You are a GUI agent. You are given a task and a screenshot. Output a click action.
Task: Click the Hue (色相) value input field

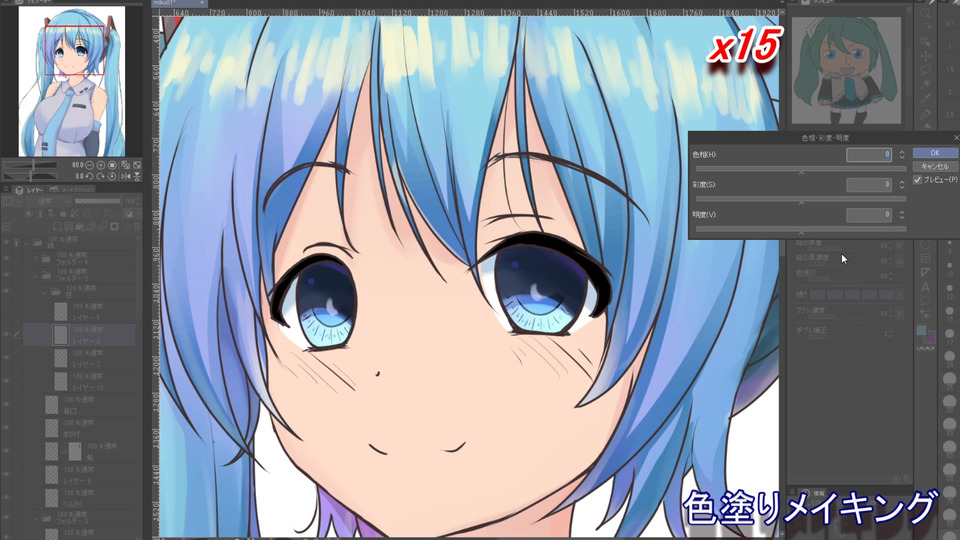click(869, 154)
